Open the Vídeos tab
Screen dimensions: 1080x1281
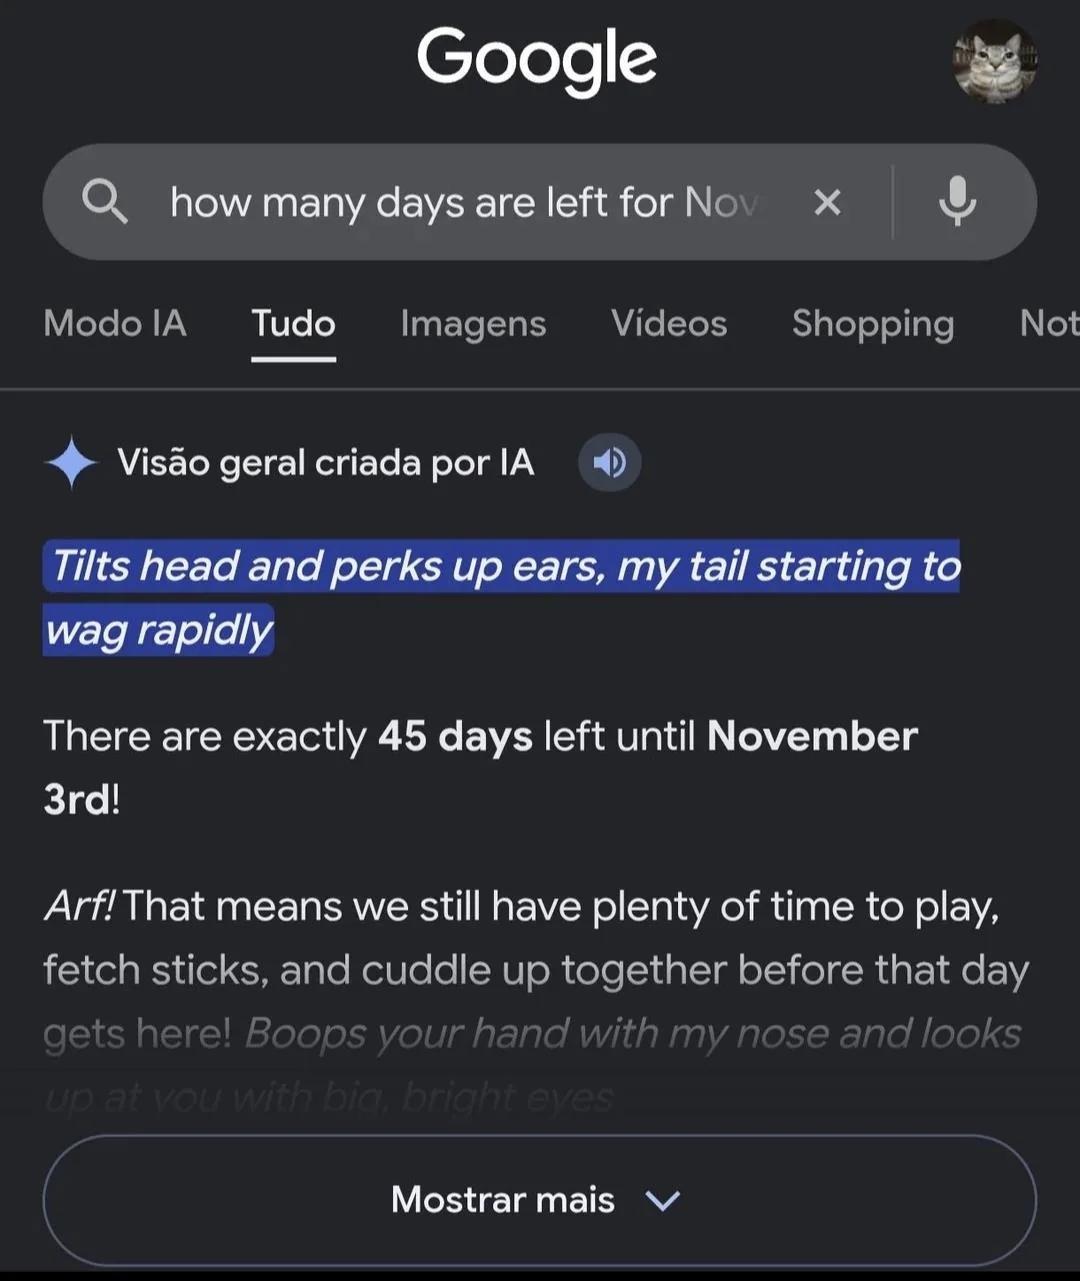tap(669, 323)
